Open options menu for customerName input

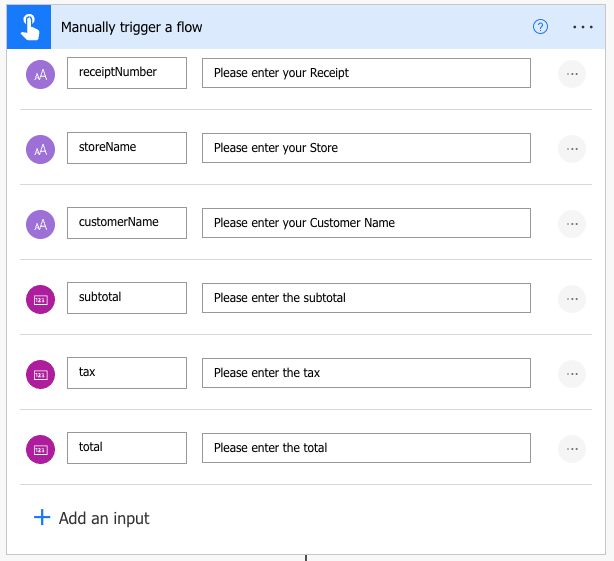click(x=571, y=223)
